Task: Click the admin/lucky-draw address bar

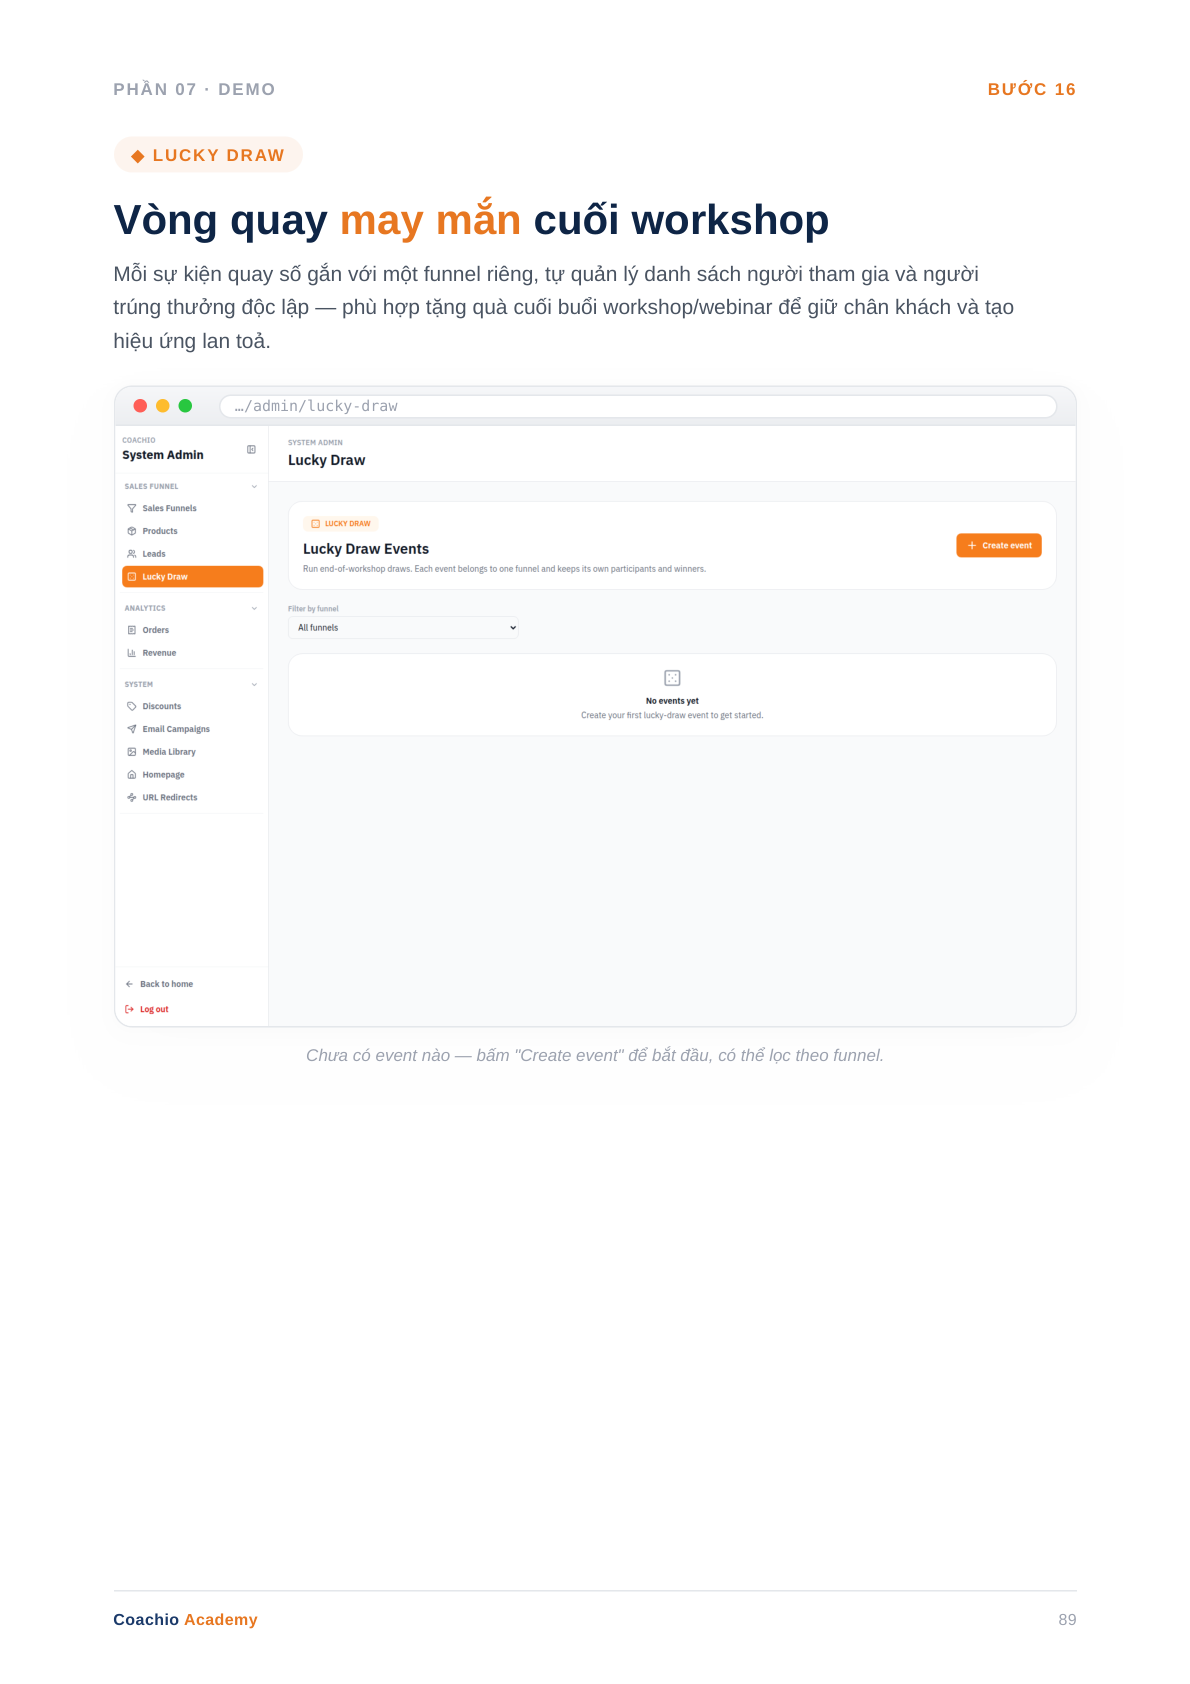Action: 638,406
